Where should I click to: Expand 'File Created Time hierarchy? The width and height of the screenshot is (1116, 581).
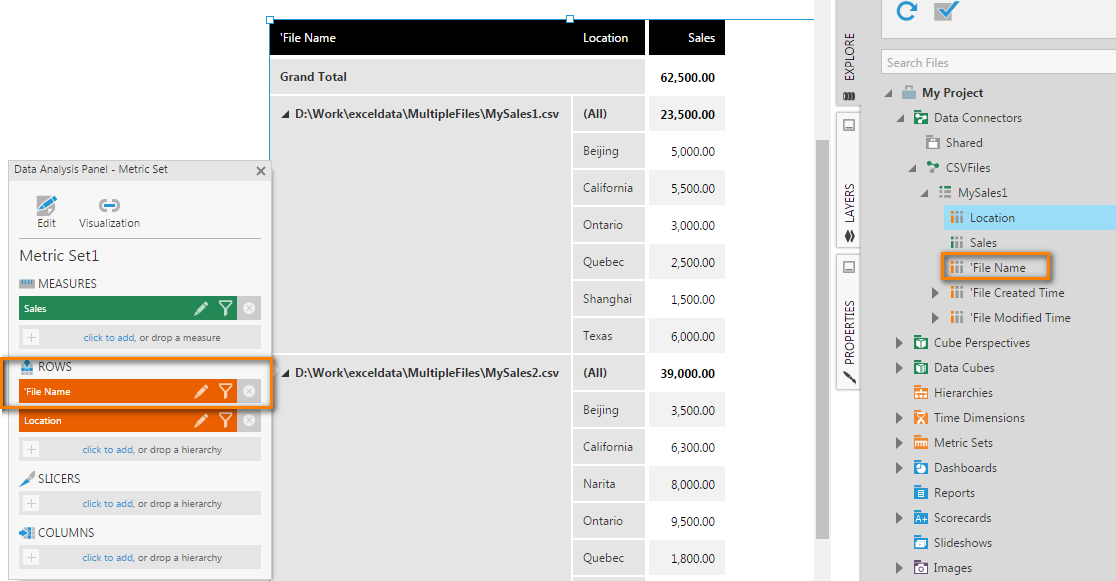935,293
